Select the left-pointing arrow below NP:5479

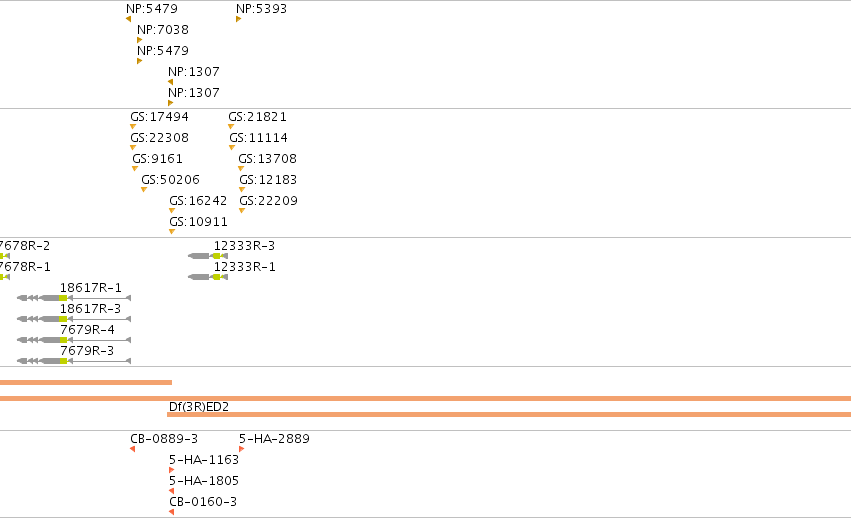(x=129, y=19)
